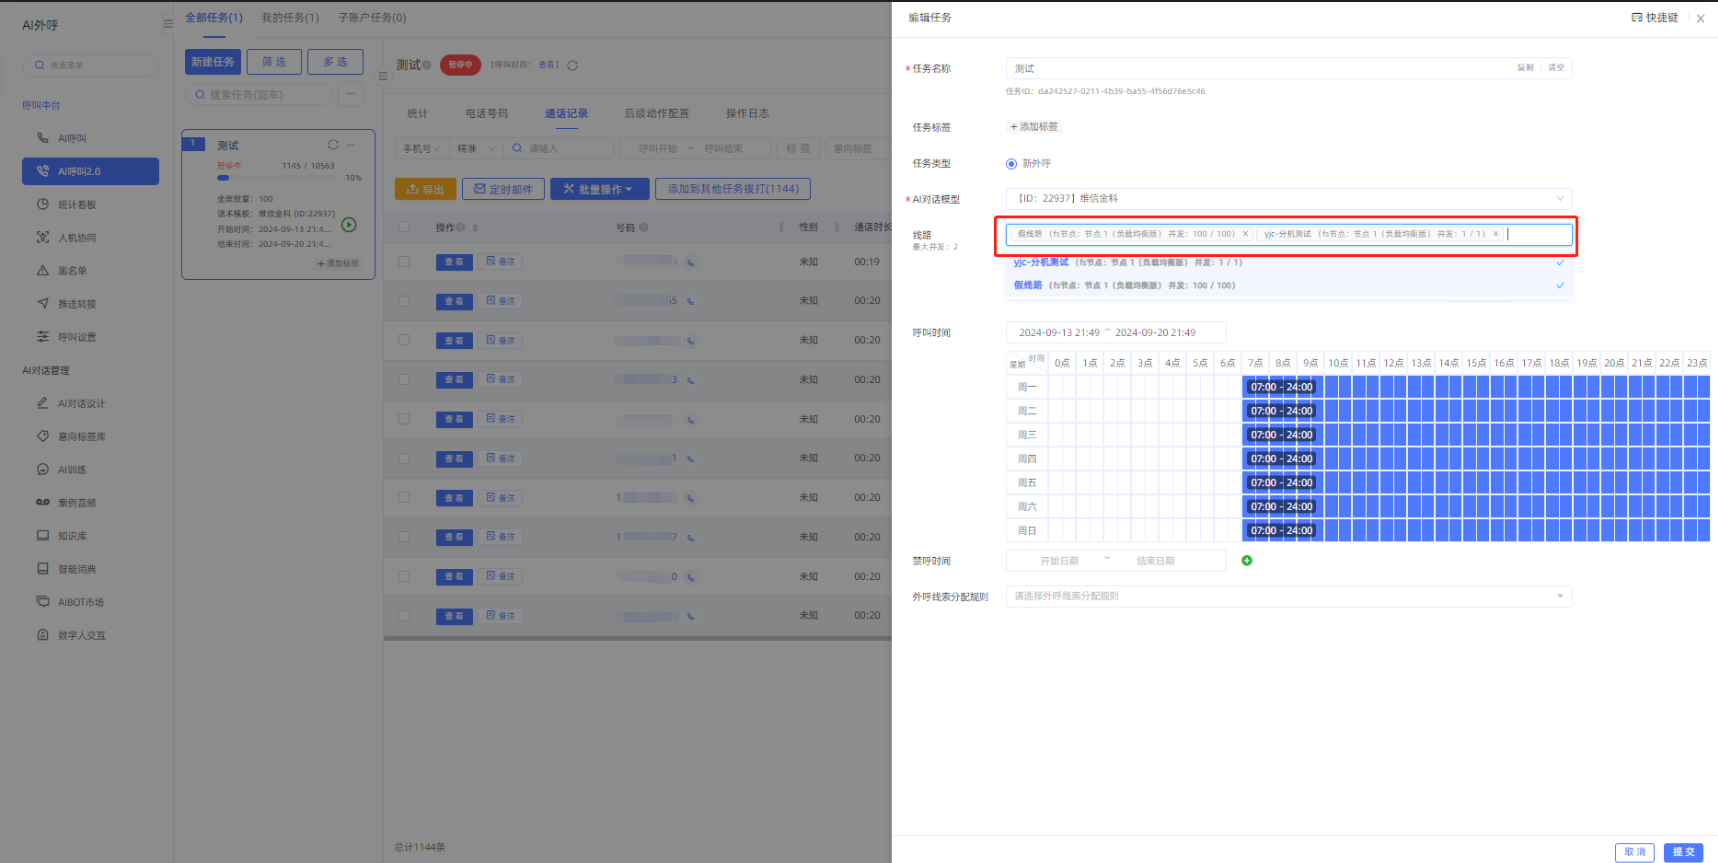
Task: Click refresh icon next to 暂停中 status badge
Action: [x=572, y=66]
